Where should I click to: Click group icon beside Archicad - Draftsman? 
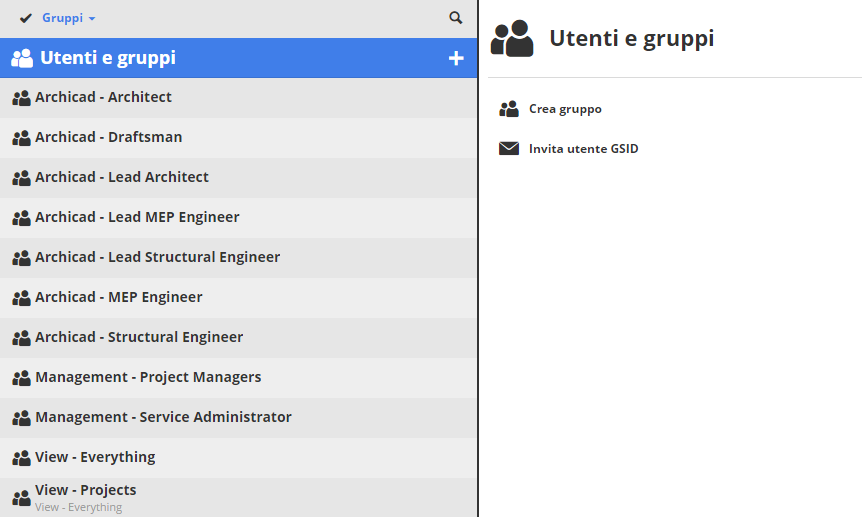[x=21, y=138]
